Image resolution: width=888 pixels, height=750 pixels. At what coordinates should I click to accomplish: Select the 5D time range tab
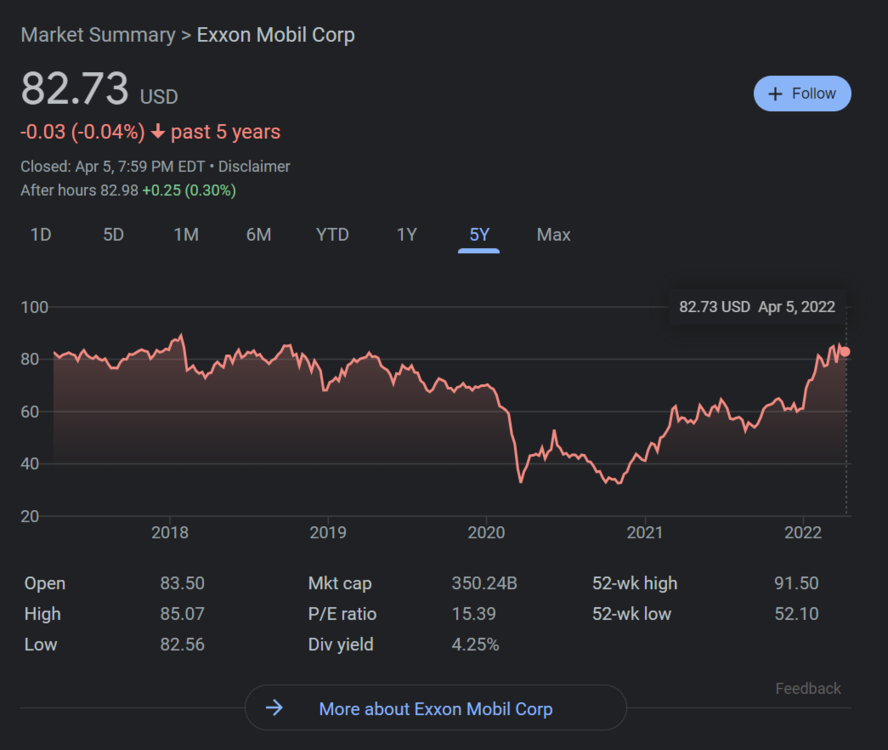[114, 235]
